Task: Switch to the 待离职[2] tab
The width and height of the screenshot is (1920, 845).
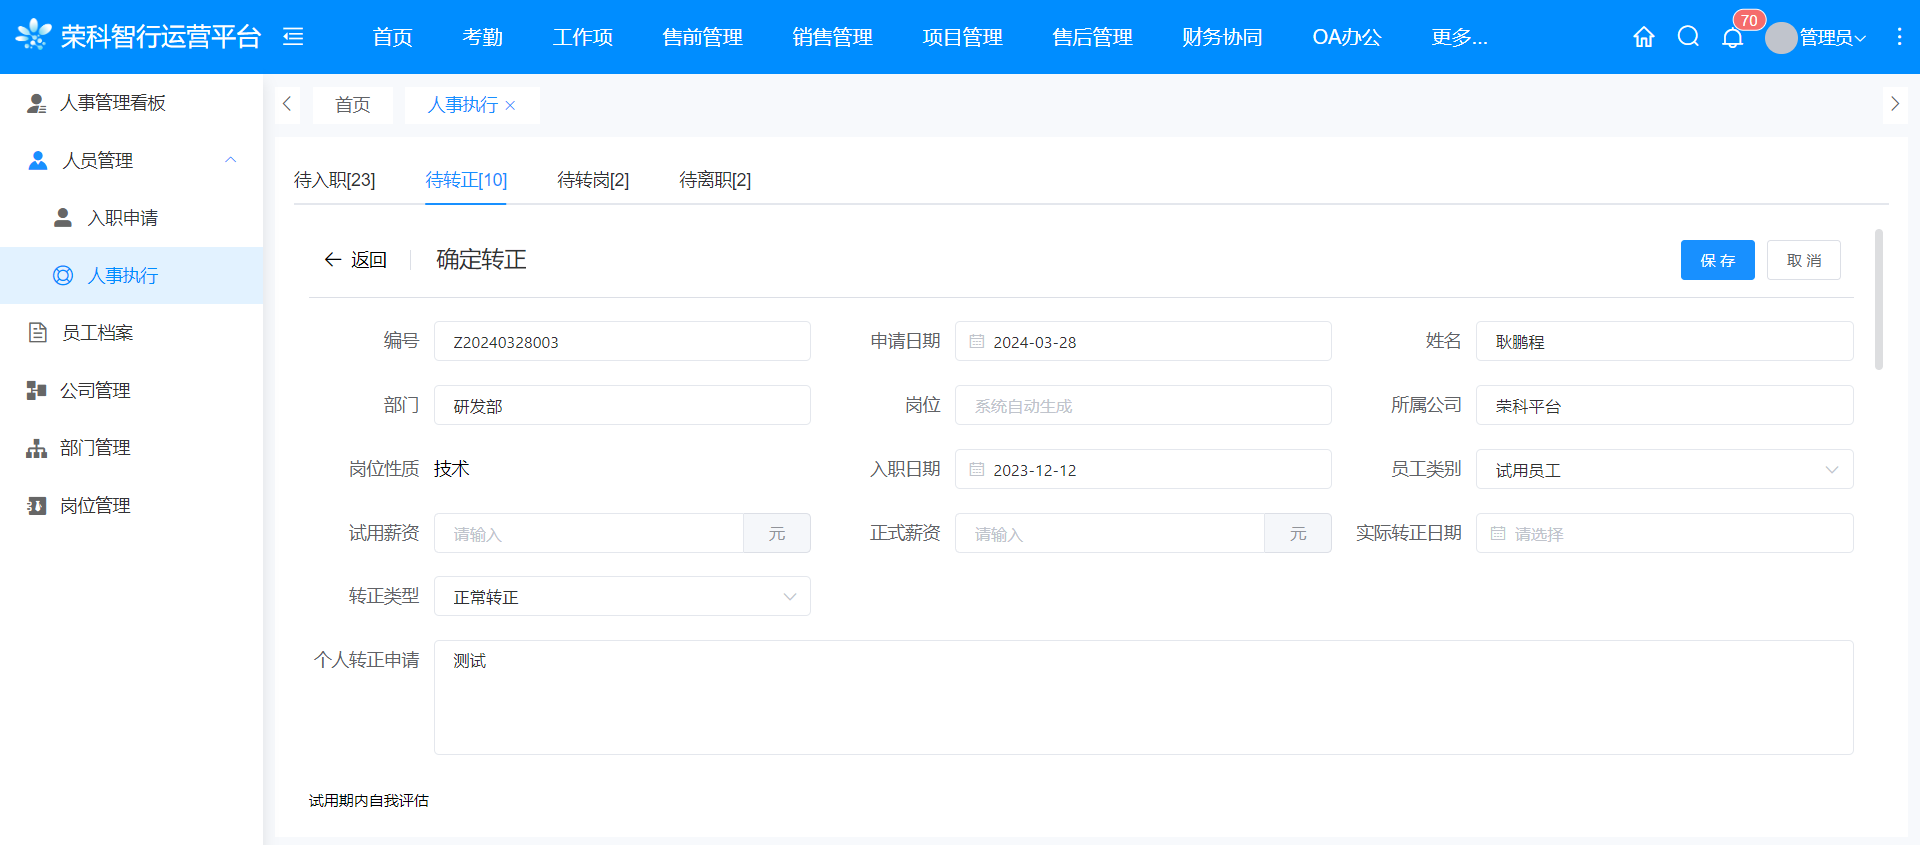Action: click(714, 180)
